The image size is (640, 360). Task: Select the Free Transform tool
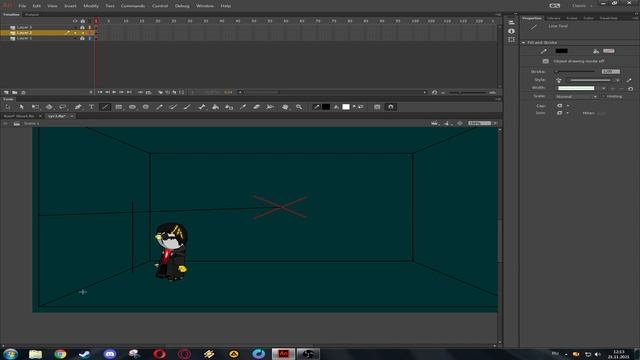coord(35,107)
